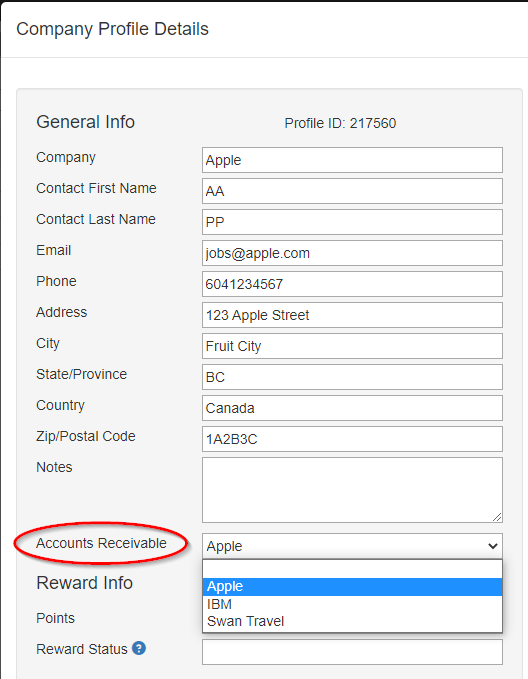Click the City field

[352, 346]
